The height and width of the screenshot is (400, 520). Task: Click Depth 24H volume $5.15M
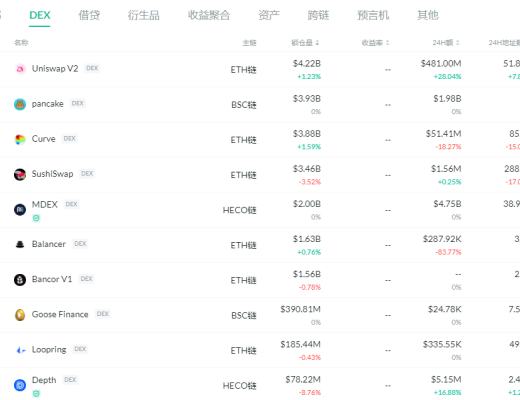(446, 380)
